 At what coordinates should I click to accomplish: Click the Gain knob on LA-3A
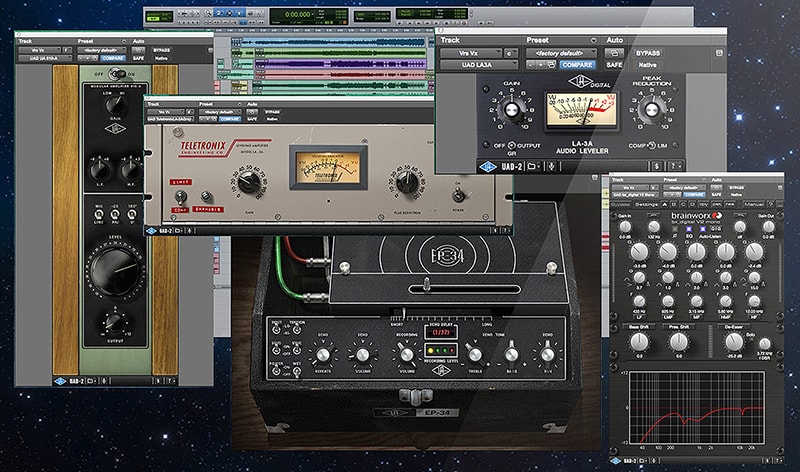click(x=511, y=110)
